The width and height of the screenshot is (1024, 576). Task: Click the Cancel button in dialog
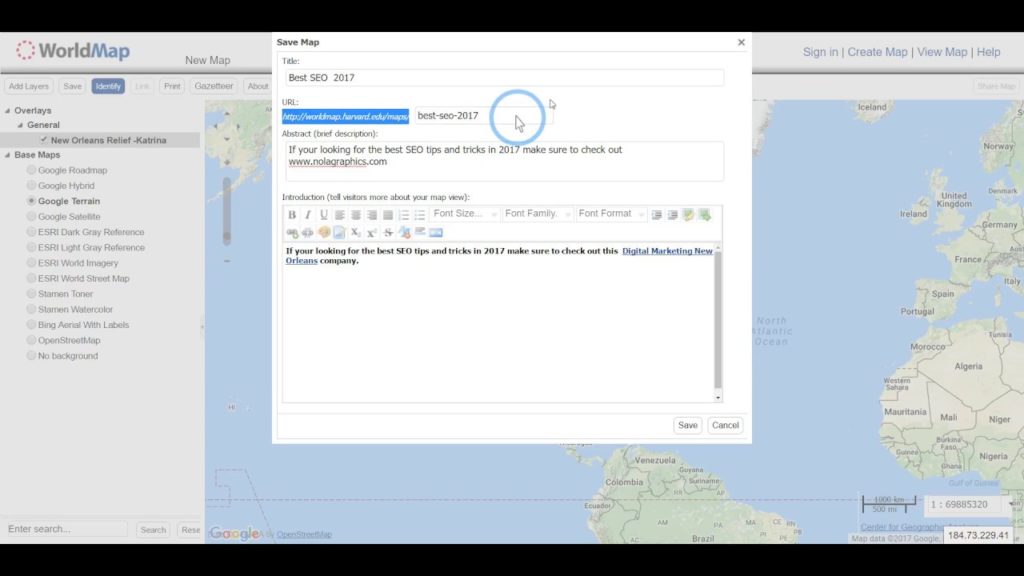tap(725, 425)
